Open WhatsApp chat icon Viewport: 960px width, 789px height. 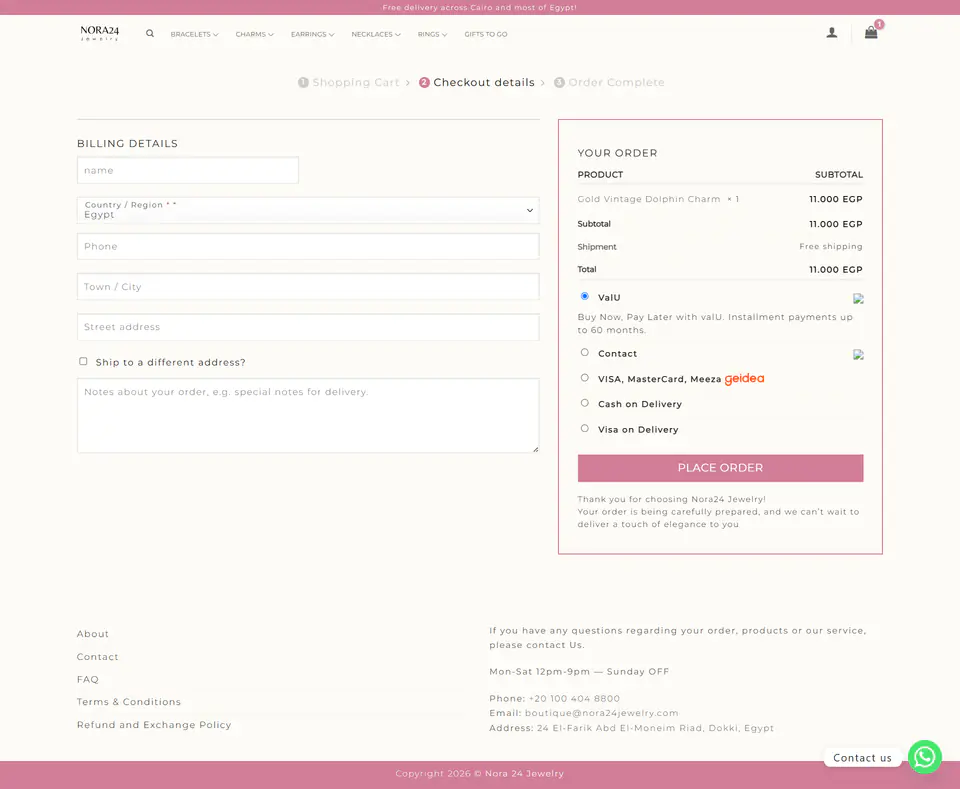pos(924,757)
